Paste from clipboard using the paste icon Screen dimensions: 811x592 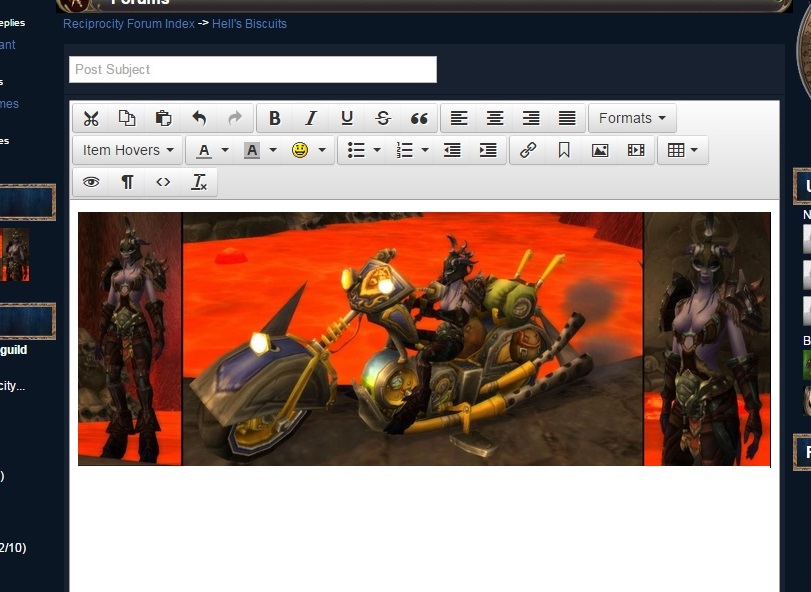pos(163,118)
